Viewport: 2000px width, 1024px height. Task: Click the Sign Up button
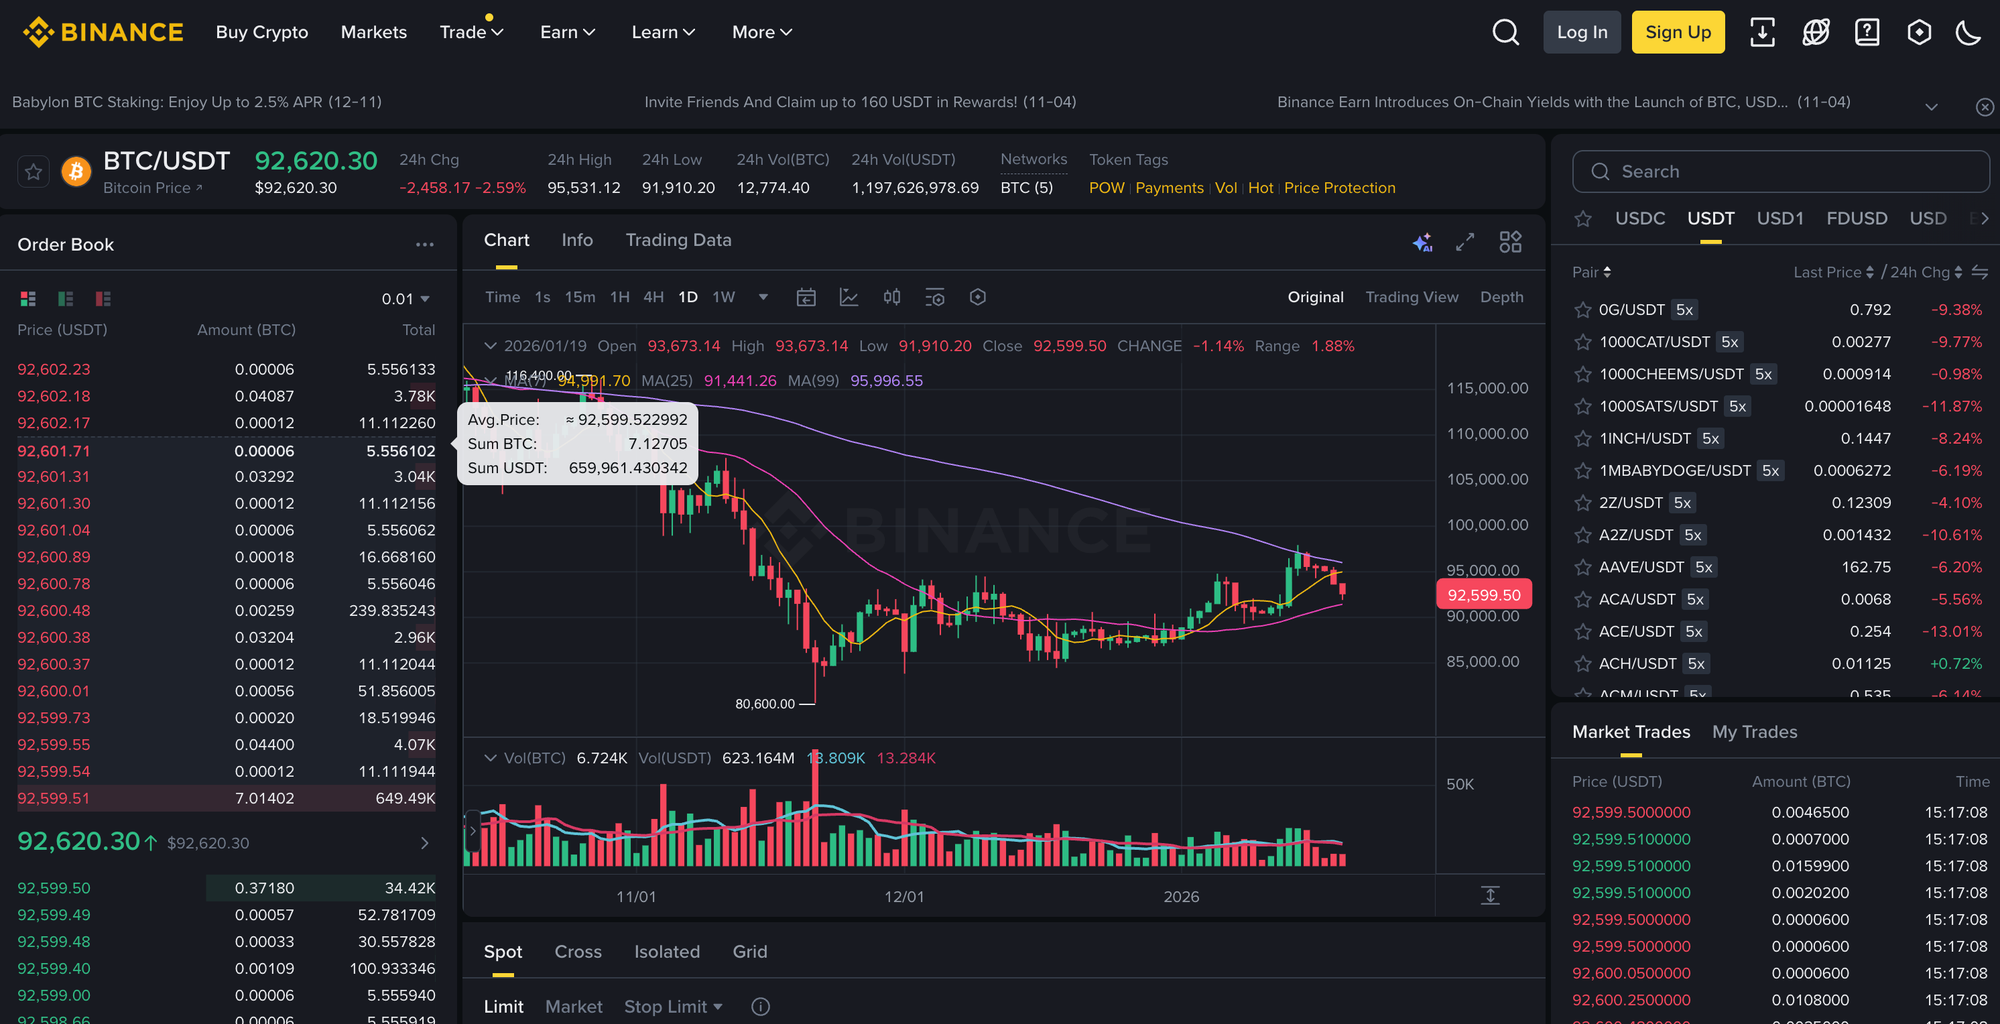tap(1677, 33)
